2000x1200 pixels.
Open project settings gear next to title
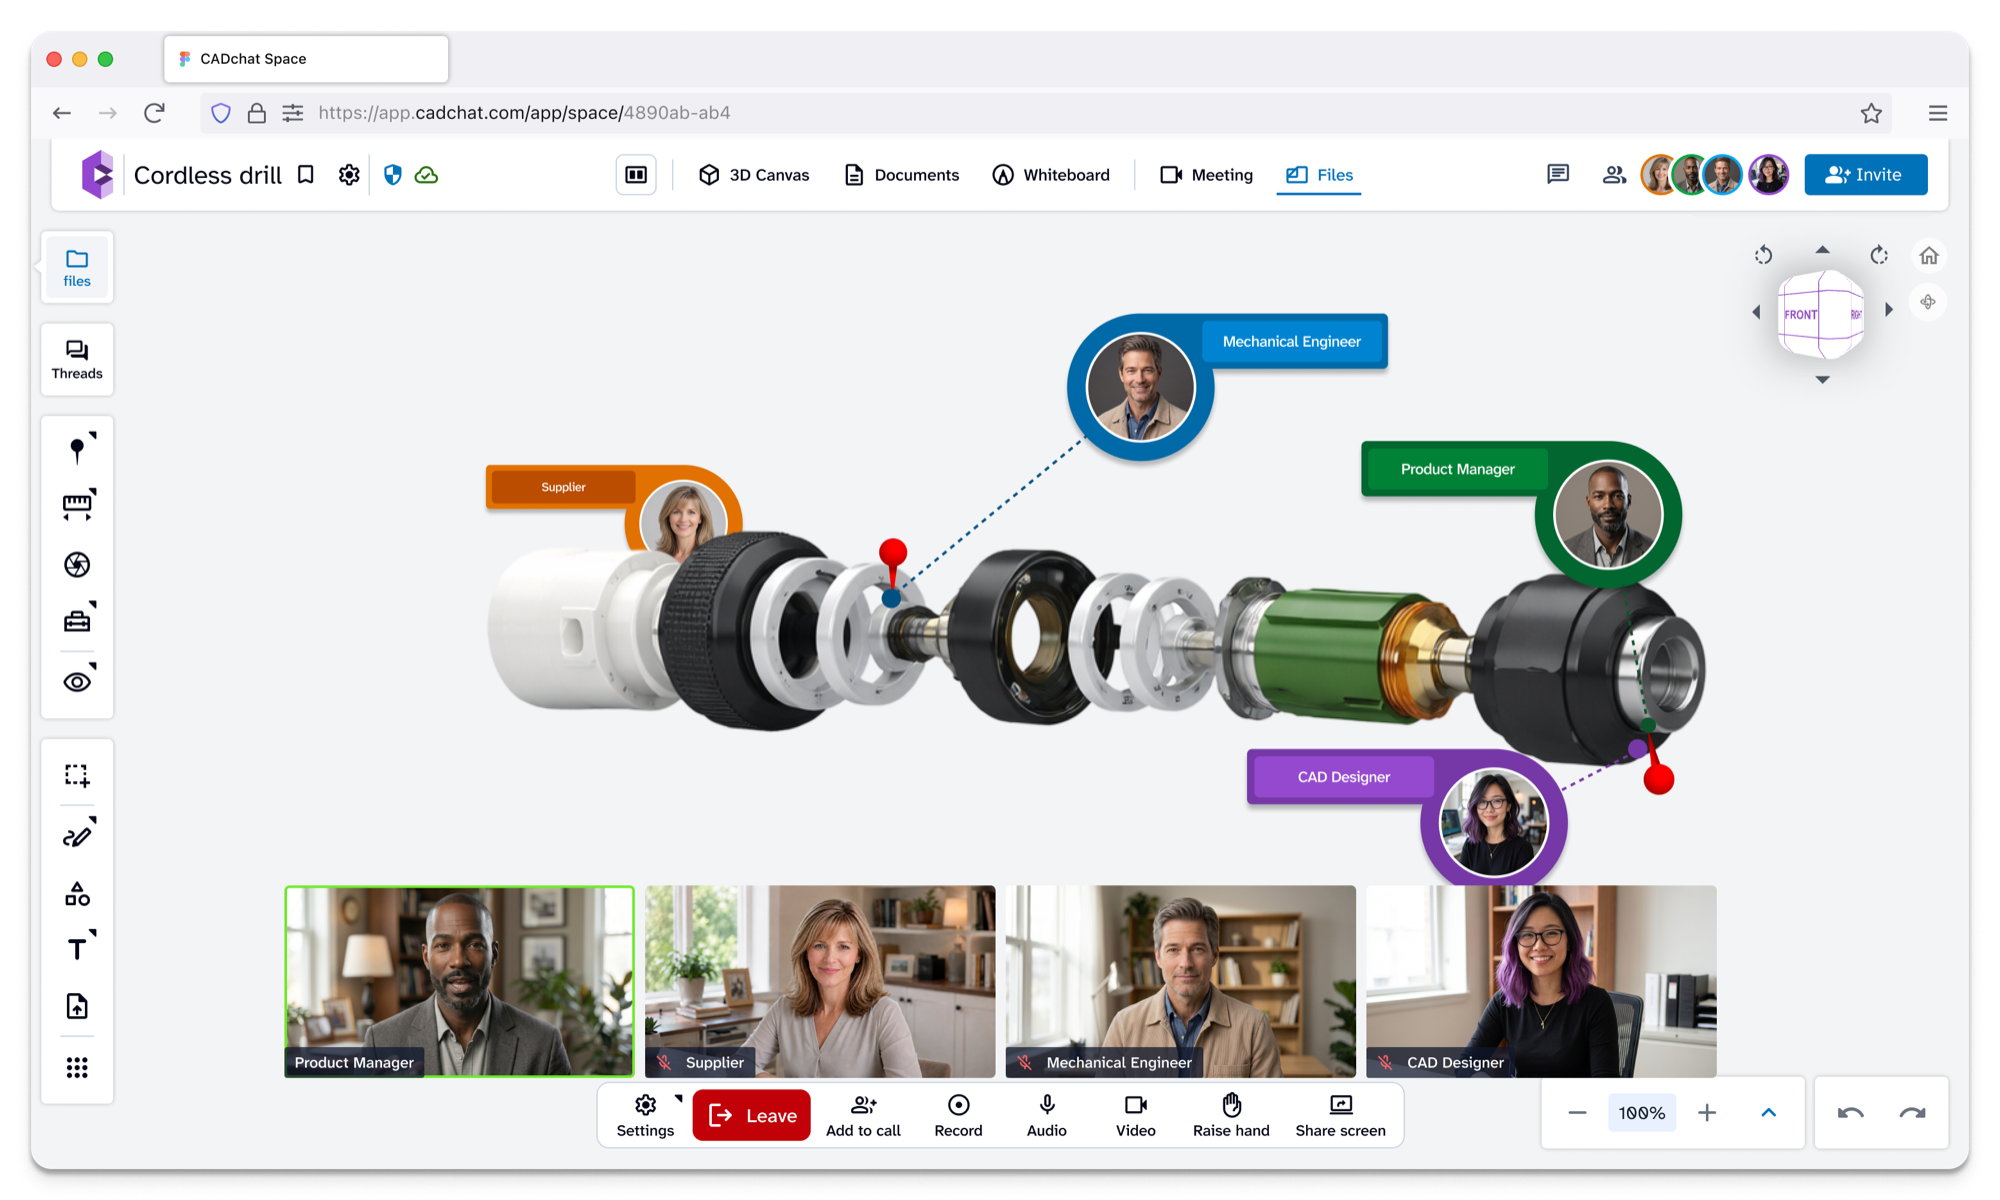349,175
